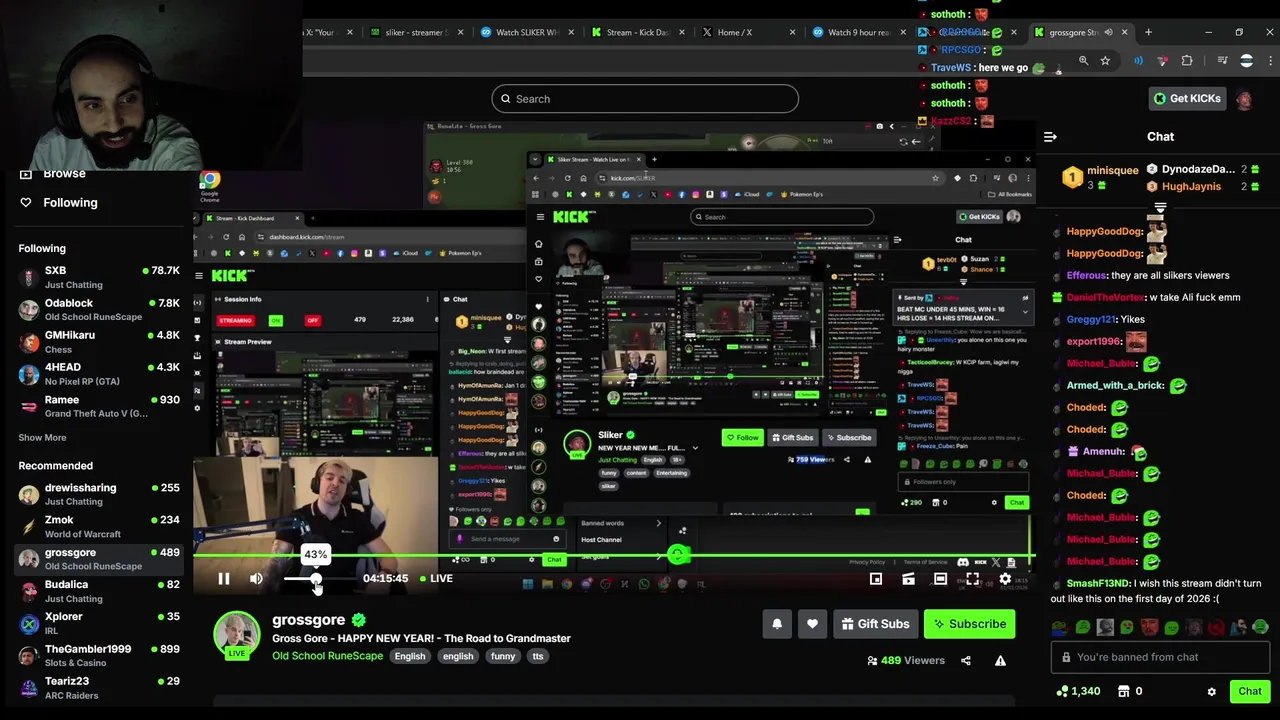The height and width of the screenshot is (720, 1280).
Task: Mute the stream with the speaker icon
Action: tap(256, 579)
